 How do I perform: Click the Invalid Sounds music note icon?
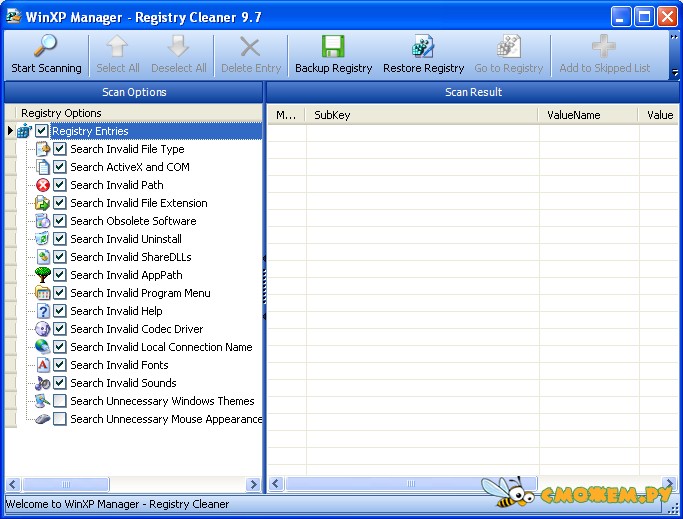(x=43, y=383)
